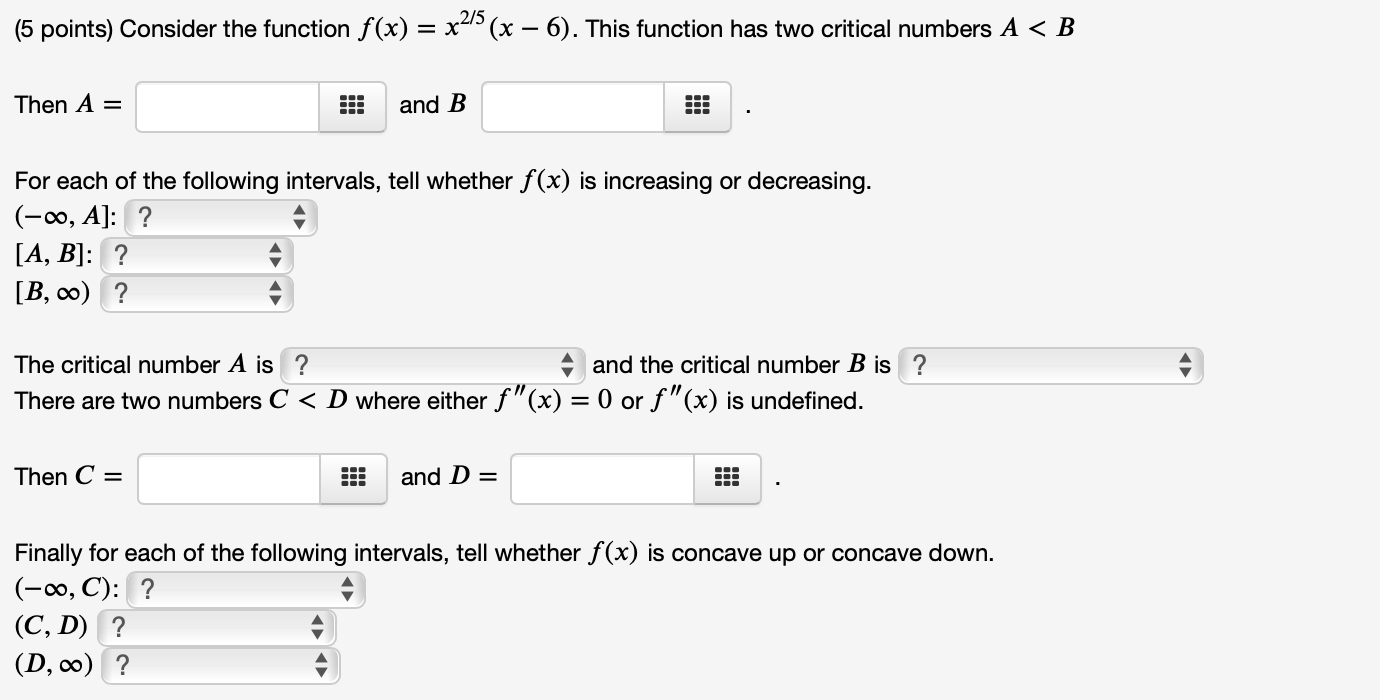Open the equation editor for answer D
Image resolution: width=1380 pixels, height=700 pixels.
click(x=726, y=477)
